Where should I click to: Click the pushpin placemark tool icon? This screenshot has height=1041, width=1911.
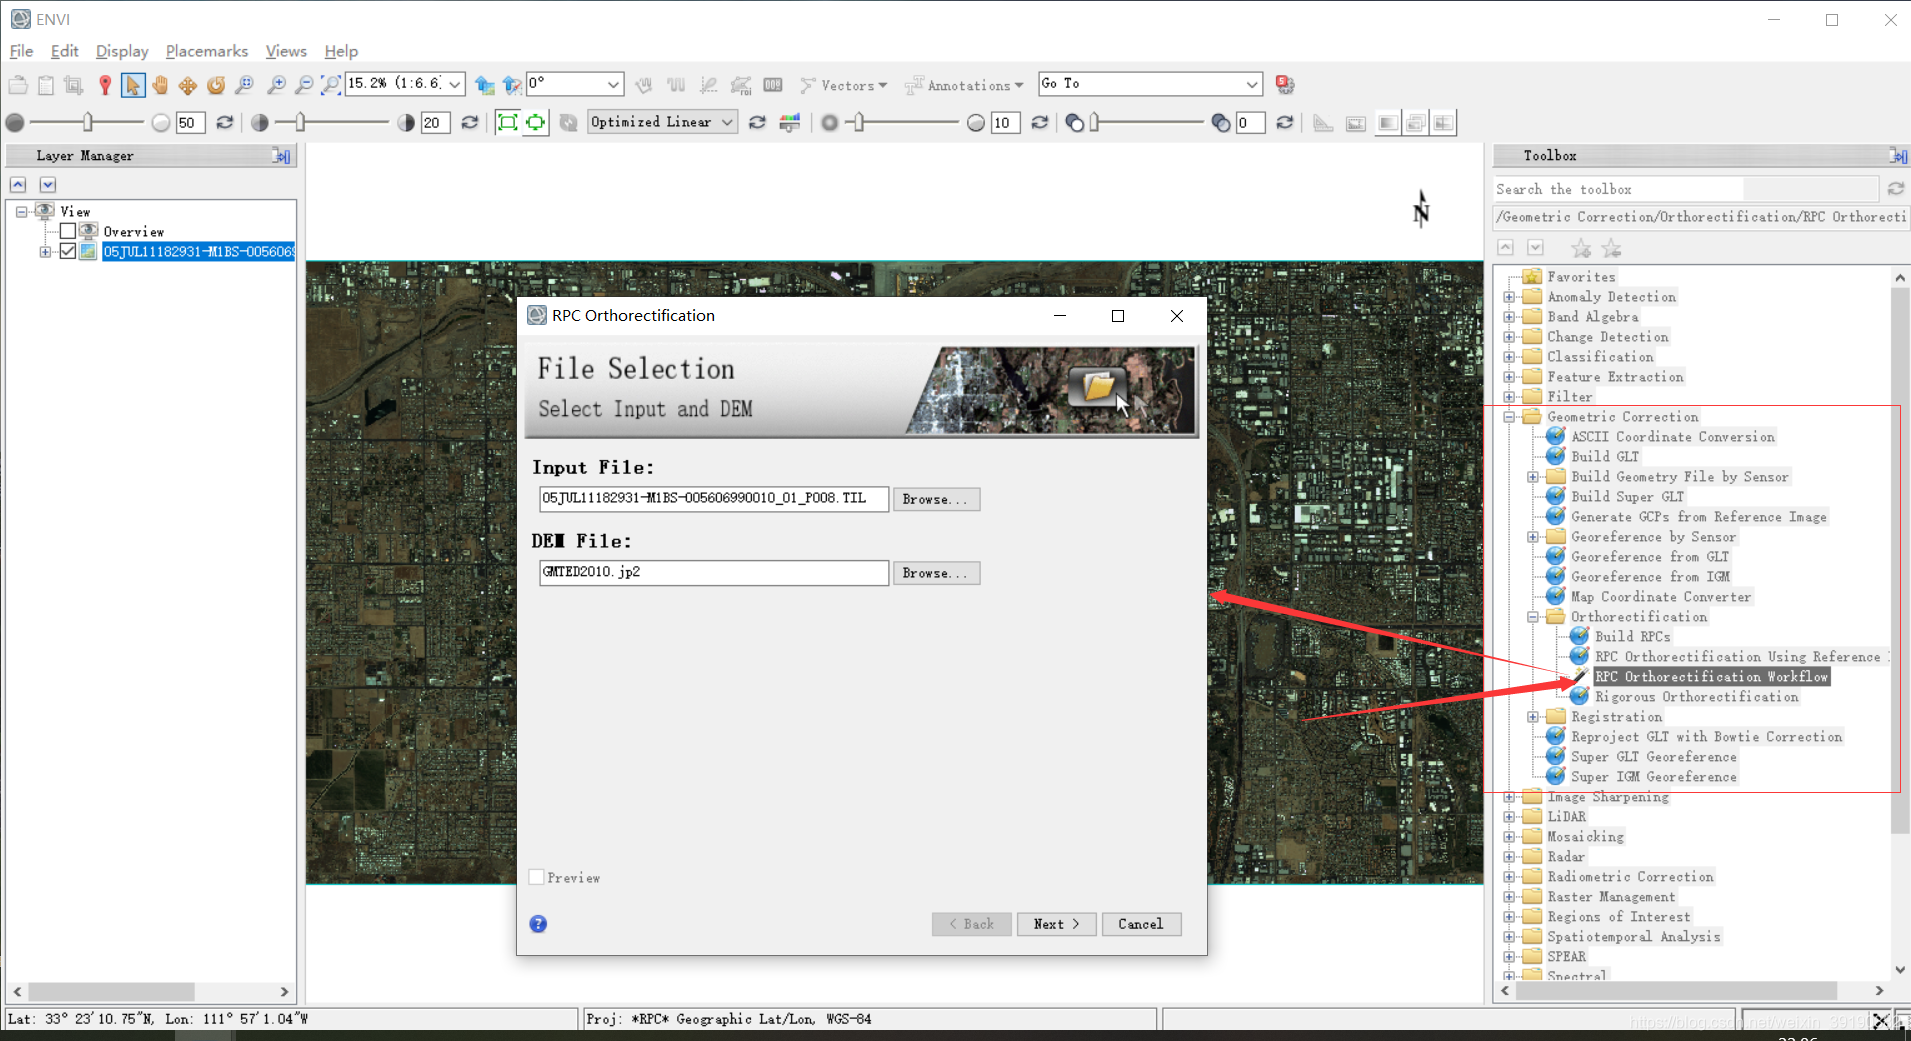(104, 85)
